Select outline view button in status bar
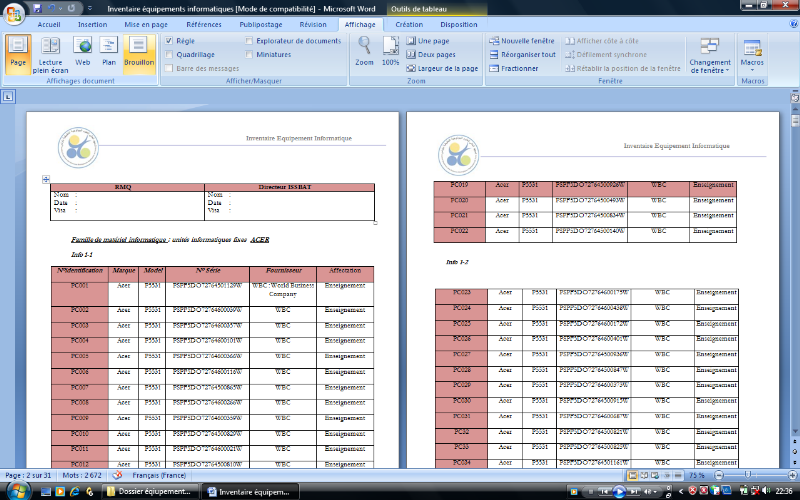The image size is (800, 500). pyautogui.click(x=666, y=476)
